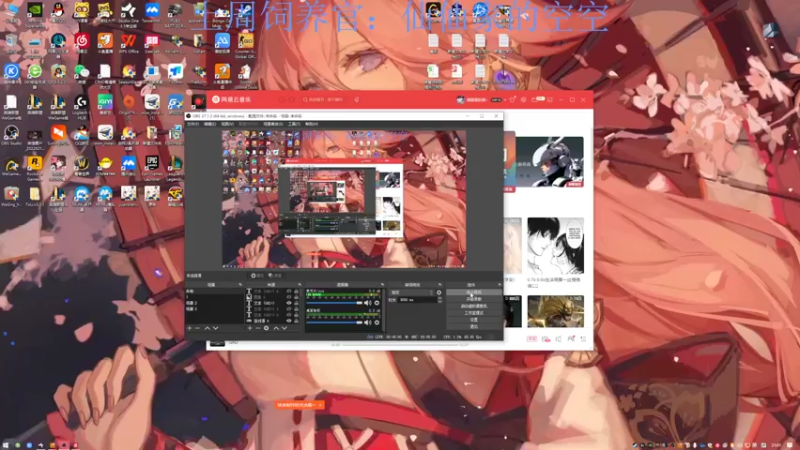The height and width of the screenshot is (450, 800).
Task: Open source properties gear in sources toolbar
Action: click(266, 328)
